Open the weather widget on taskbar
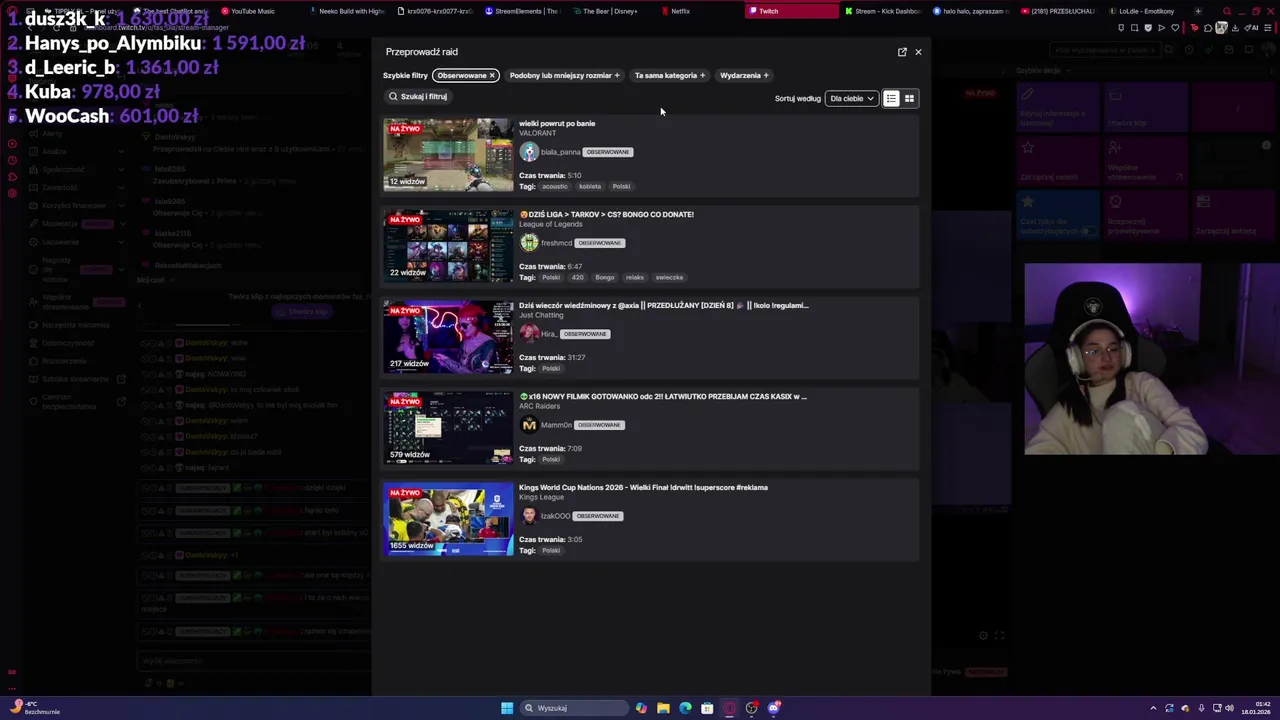 point(35,708)
